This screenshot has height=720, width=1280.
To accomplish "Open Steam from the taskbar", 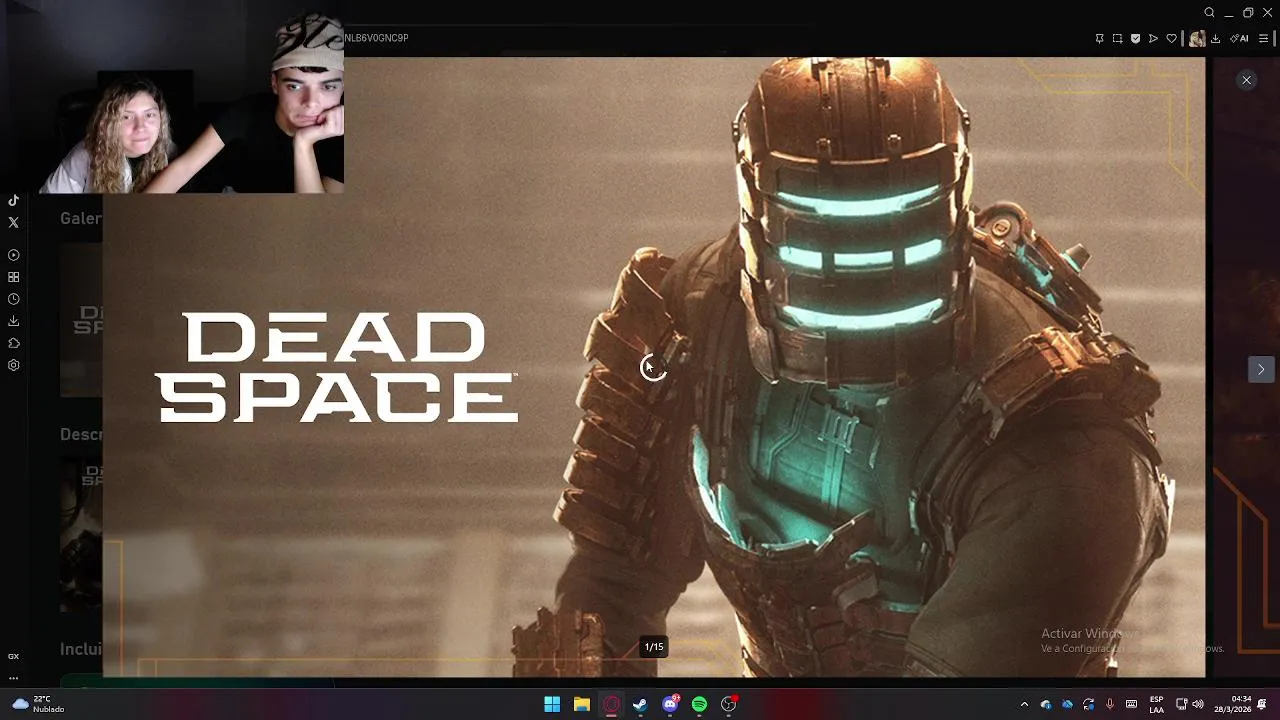I will coord(640,704).
